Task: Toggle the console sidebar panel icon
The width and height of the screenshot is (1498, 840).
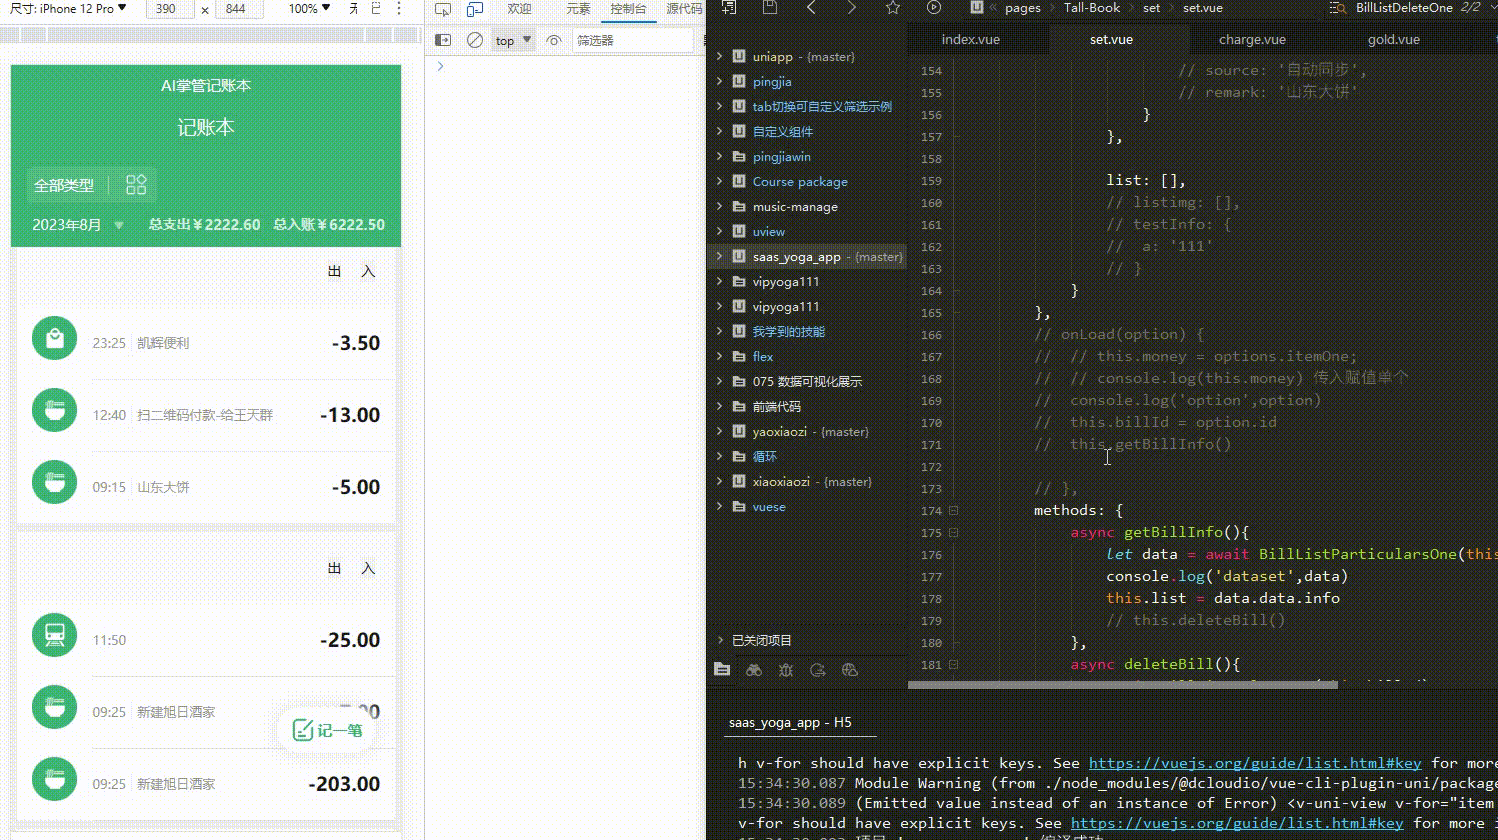Action: [443, 40]
